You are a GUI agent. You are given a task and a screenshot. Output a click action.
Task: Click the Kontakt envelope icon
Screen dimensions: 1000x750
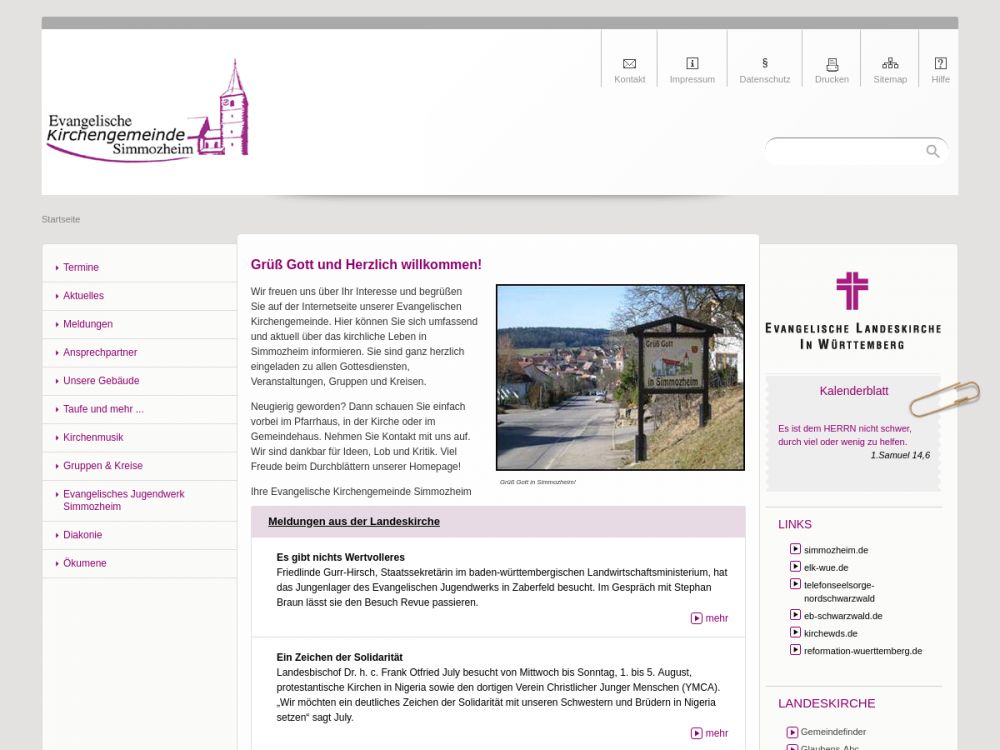click(629, 64)
